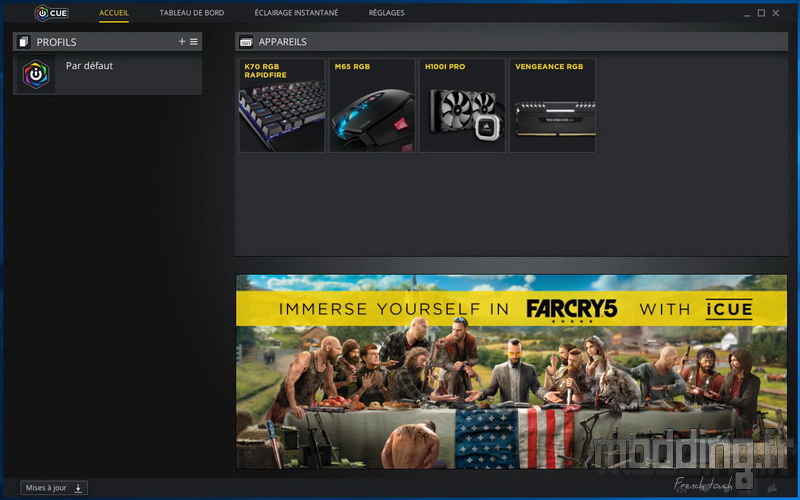The height and width of the screenshot is (500, 800).
Task: Minimize the iCUE window
Action: [746, 13]
